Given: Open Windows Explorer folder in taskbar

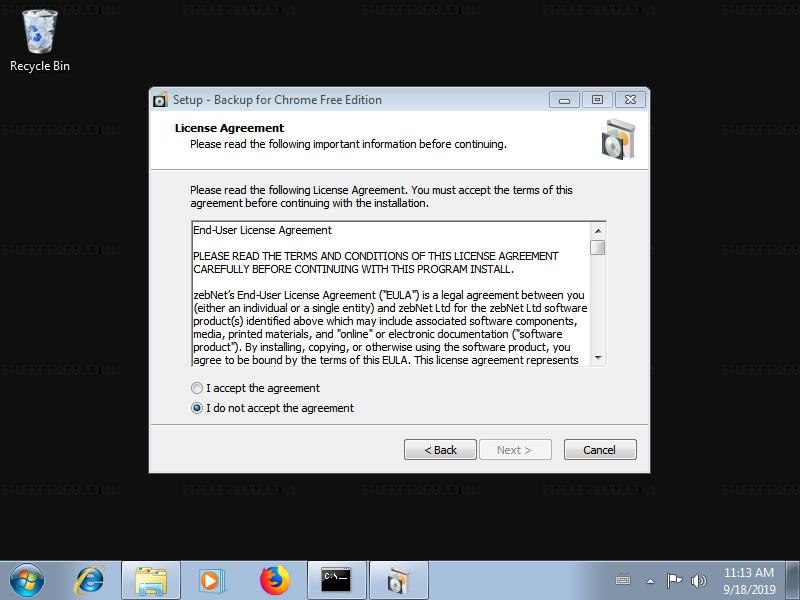Looking at the screenshot, I should [151, 581].
